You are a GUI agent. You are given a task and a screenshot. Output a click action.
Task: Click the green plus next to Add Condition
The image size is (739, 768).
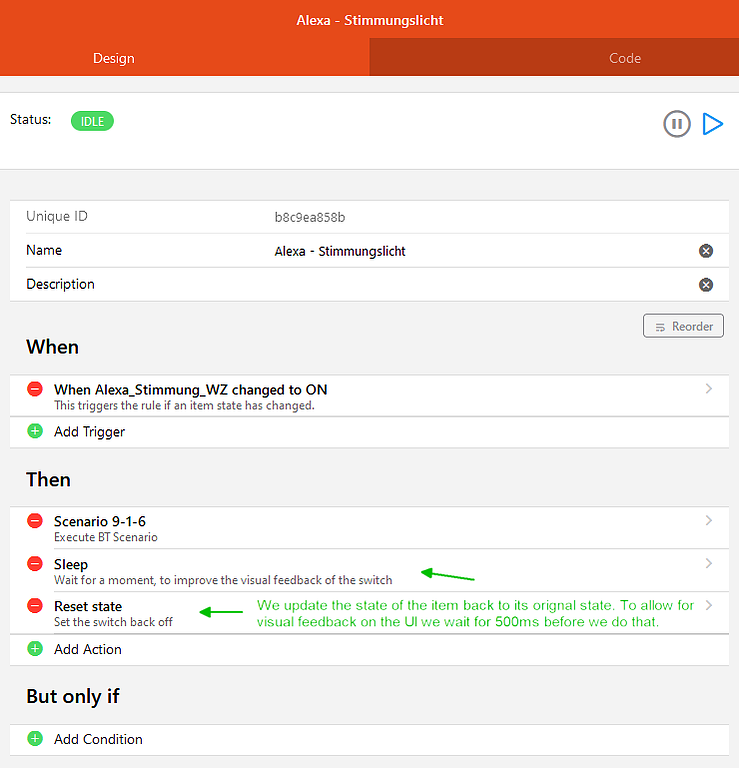click(35, 739)
